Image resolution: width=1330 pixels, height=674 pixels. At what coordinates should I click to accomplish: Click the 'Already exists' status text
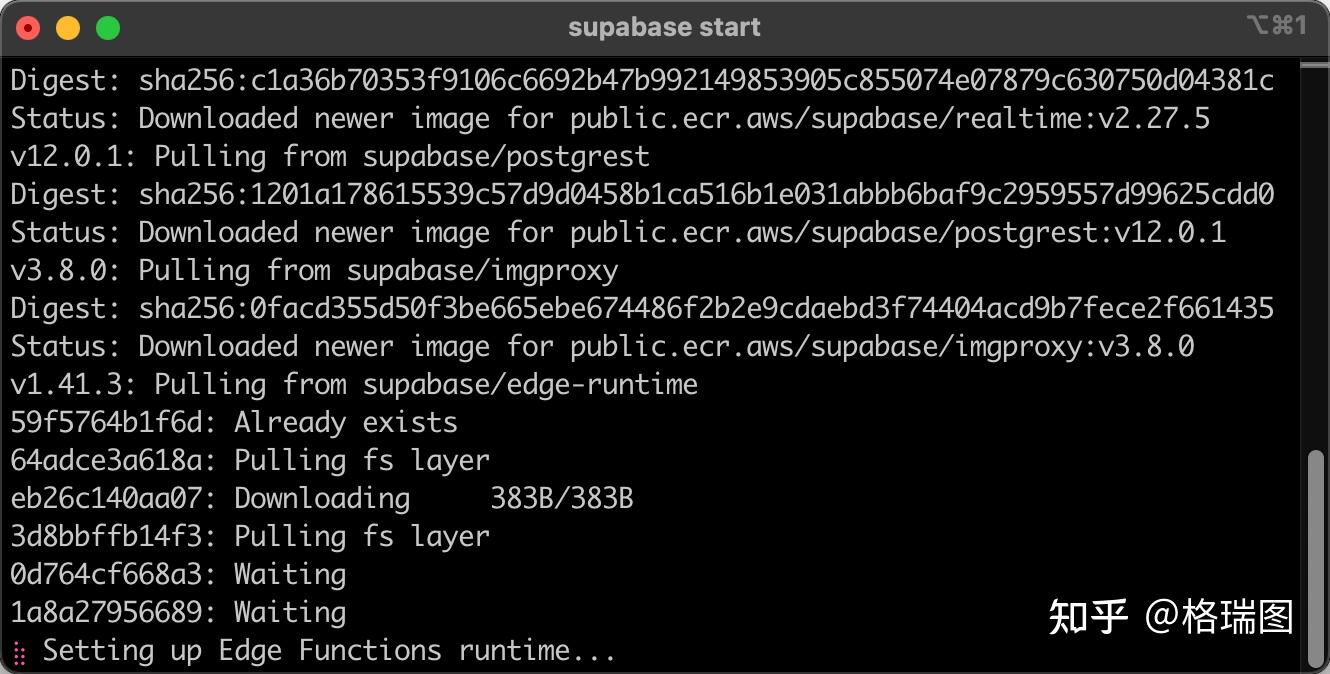pos(345,422)
